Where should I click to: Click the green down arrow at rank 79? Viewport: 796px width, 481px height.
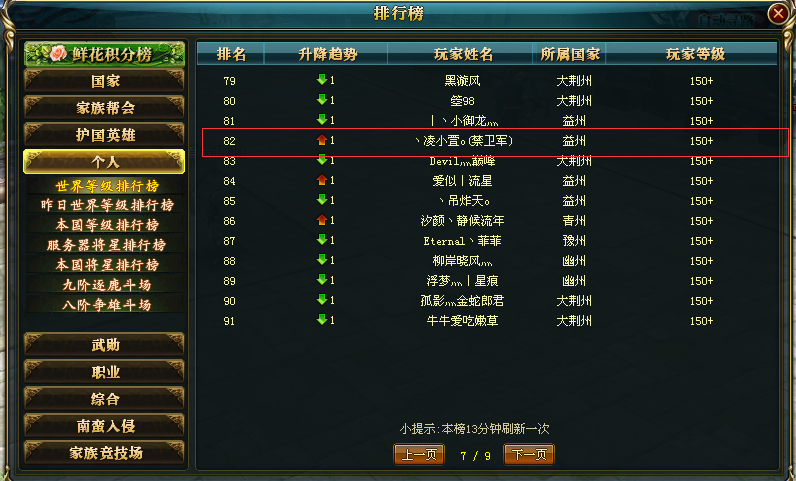pos(321,80)
